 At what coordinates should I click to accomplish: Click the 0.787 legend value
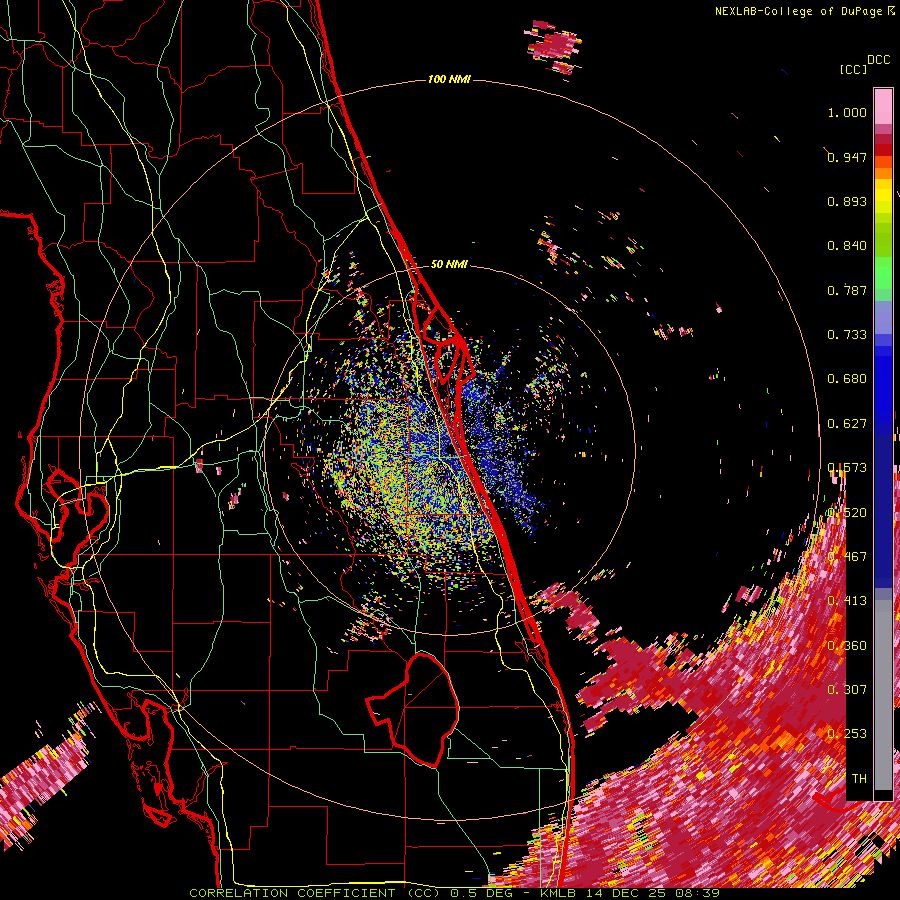coord(847,290)
